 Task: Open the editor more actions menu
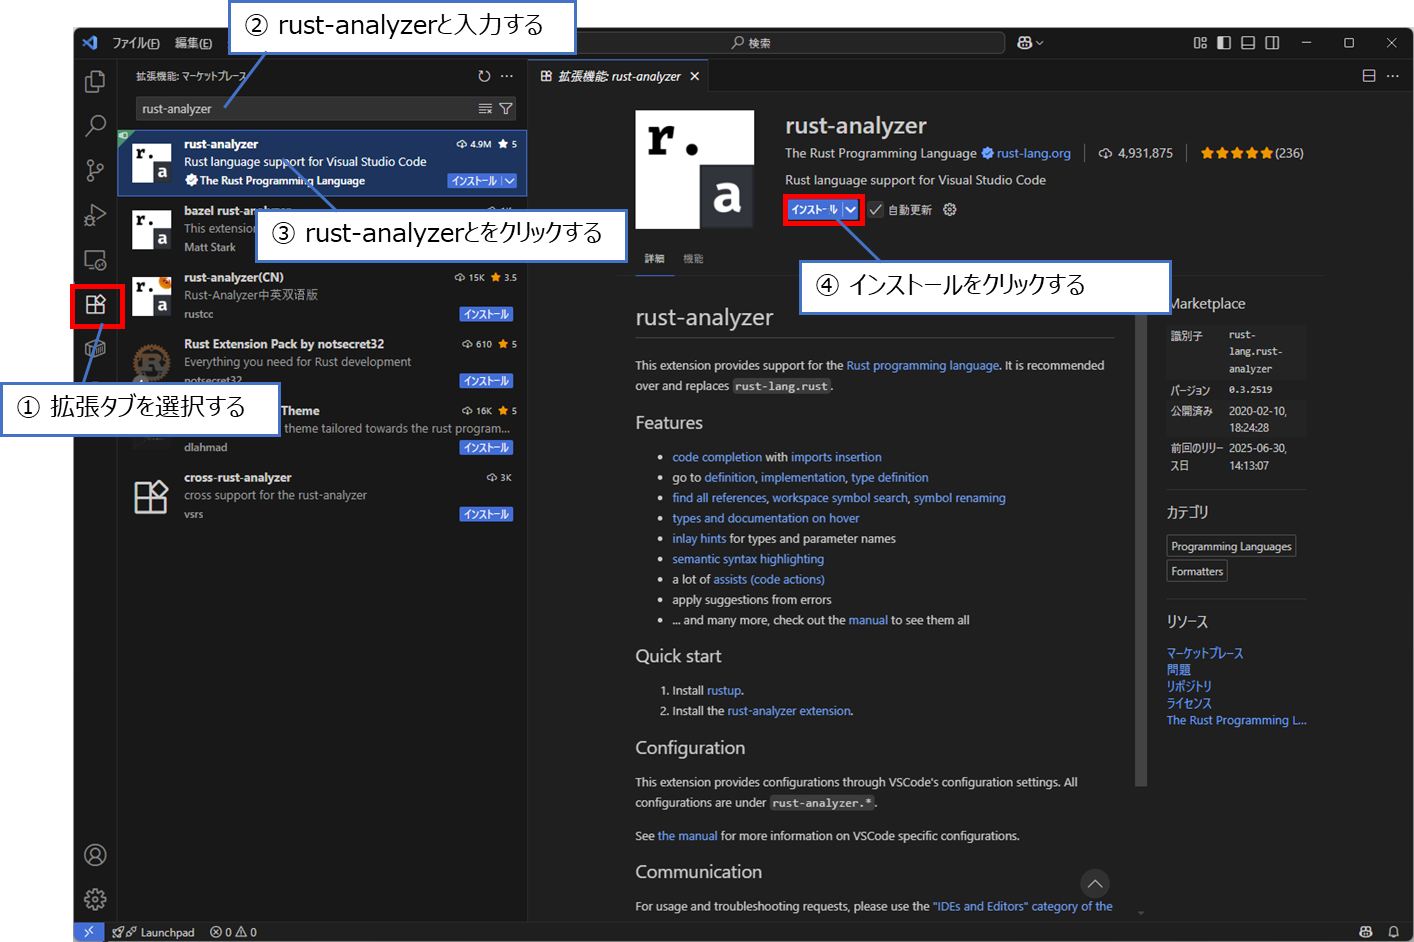1393,75
